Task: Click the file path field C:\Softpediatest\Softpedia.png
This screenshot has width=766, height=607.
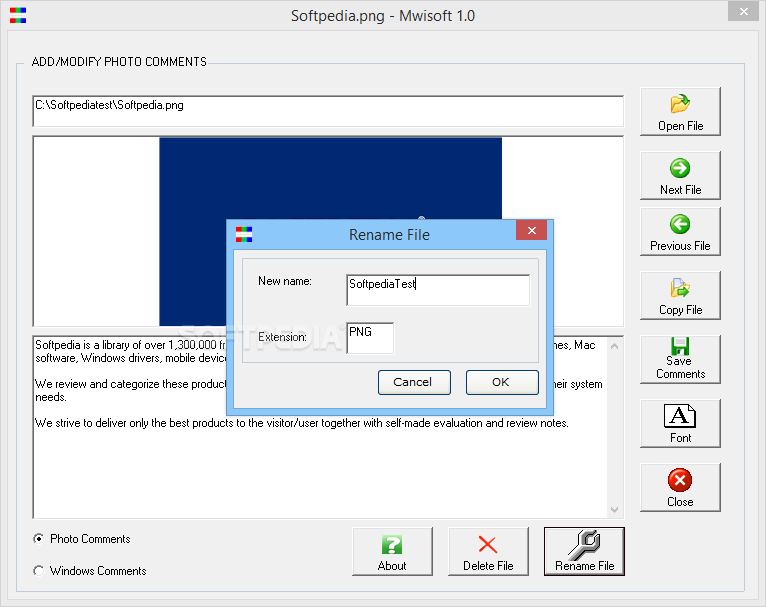Action: click(x=328, y=111)
